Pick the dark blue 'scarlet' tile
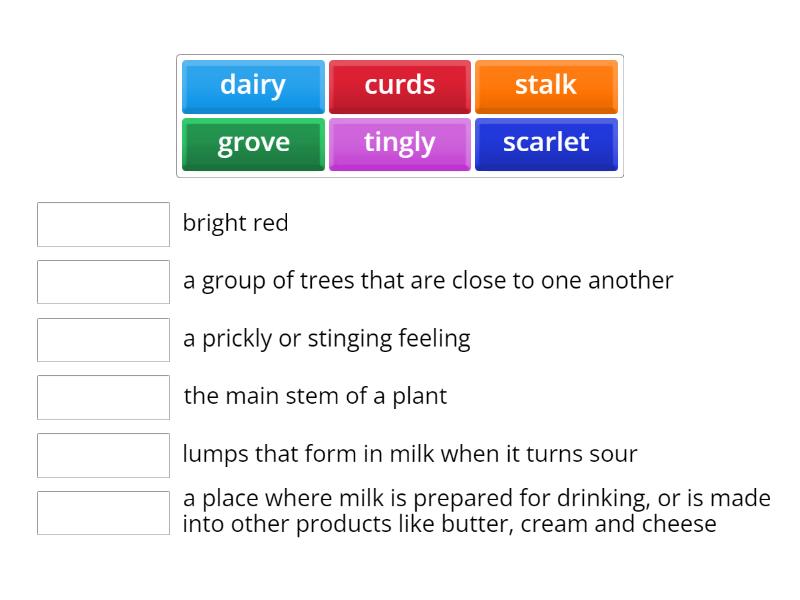The image size is (800, 600). coord(546,143)
